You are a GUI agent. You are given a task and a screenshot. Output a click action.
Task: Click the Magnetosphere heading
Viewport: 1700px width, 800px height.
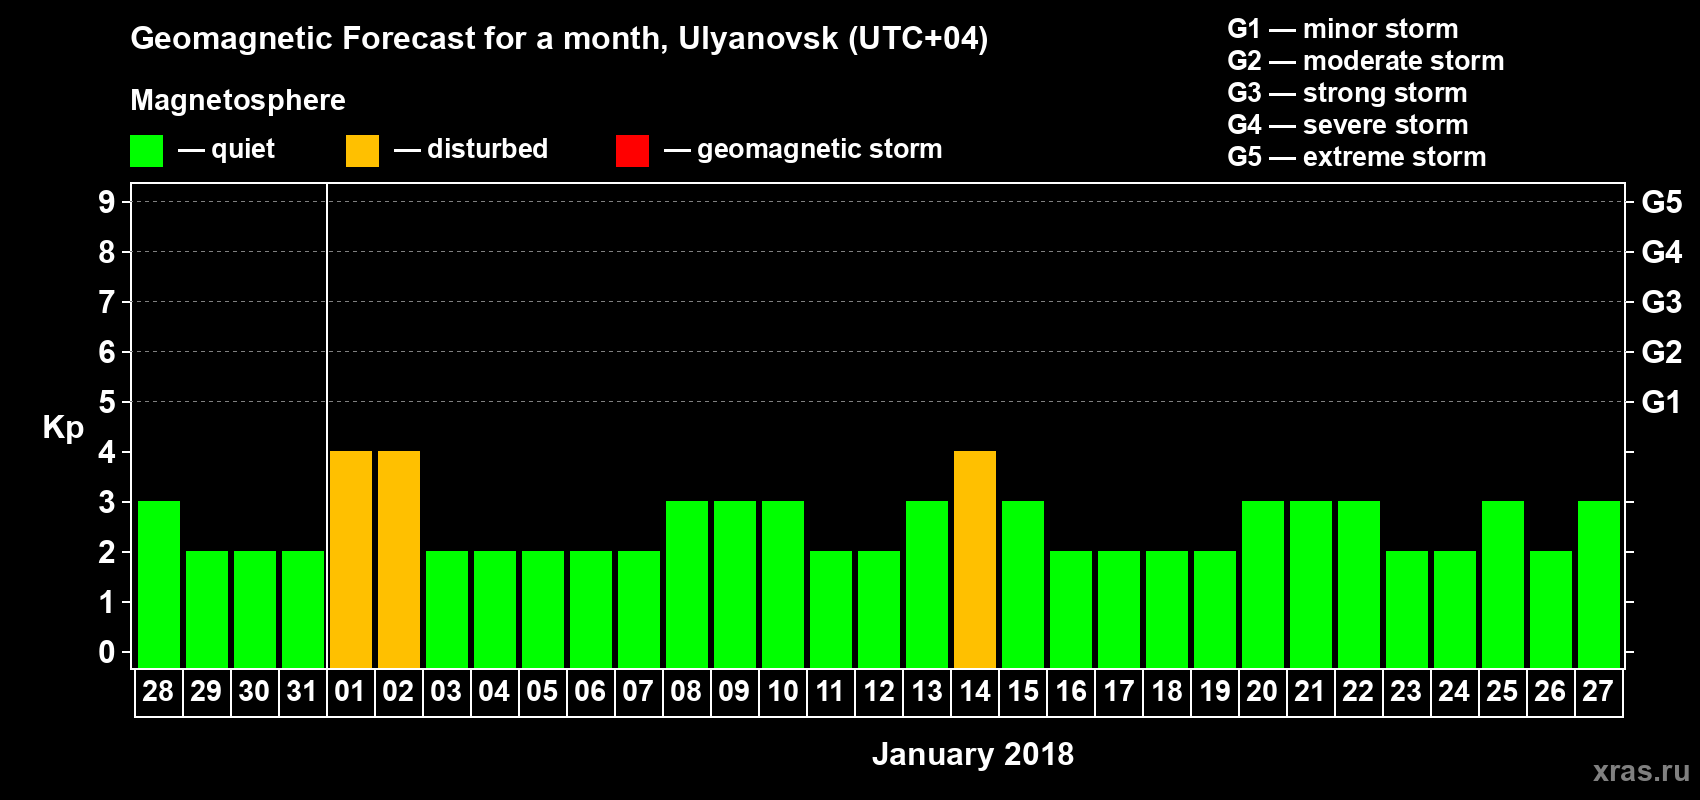[238, 100]
